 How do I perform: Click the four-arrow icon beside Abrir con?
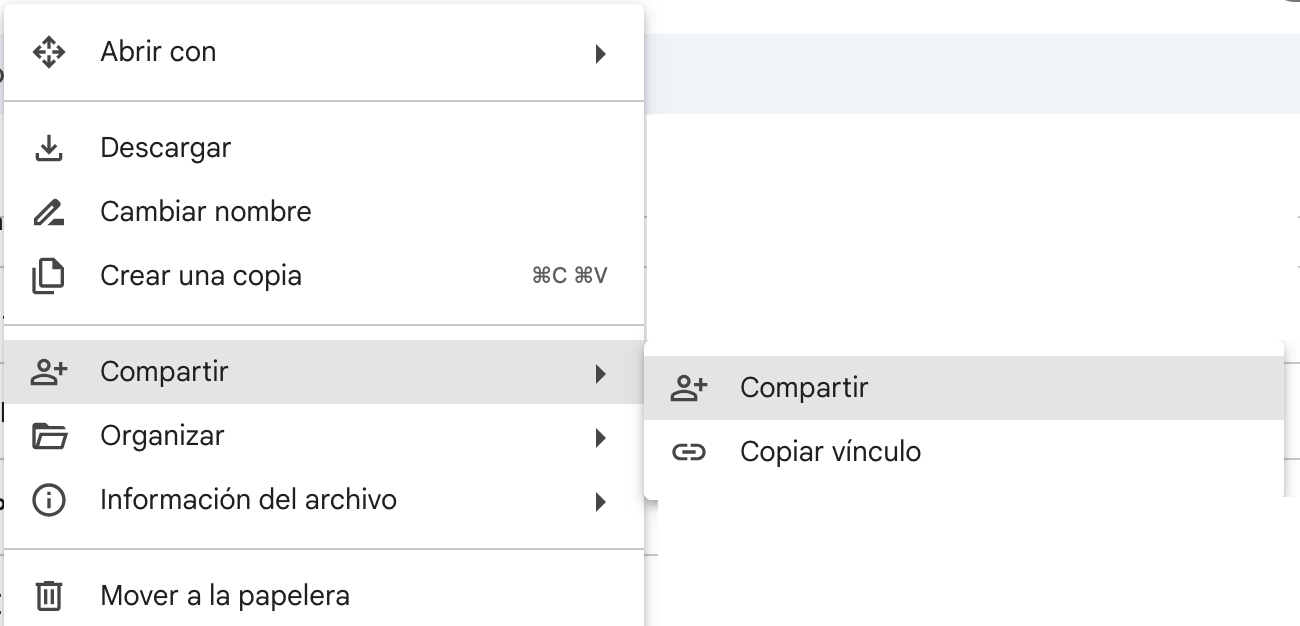pos(49,52)
